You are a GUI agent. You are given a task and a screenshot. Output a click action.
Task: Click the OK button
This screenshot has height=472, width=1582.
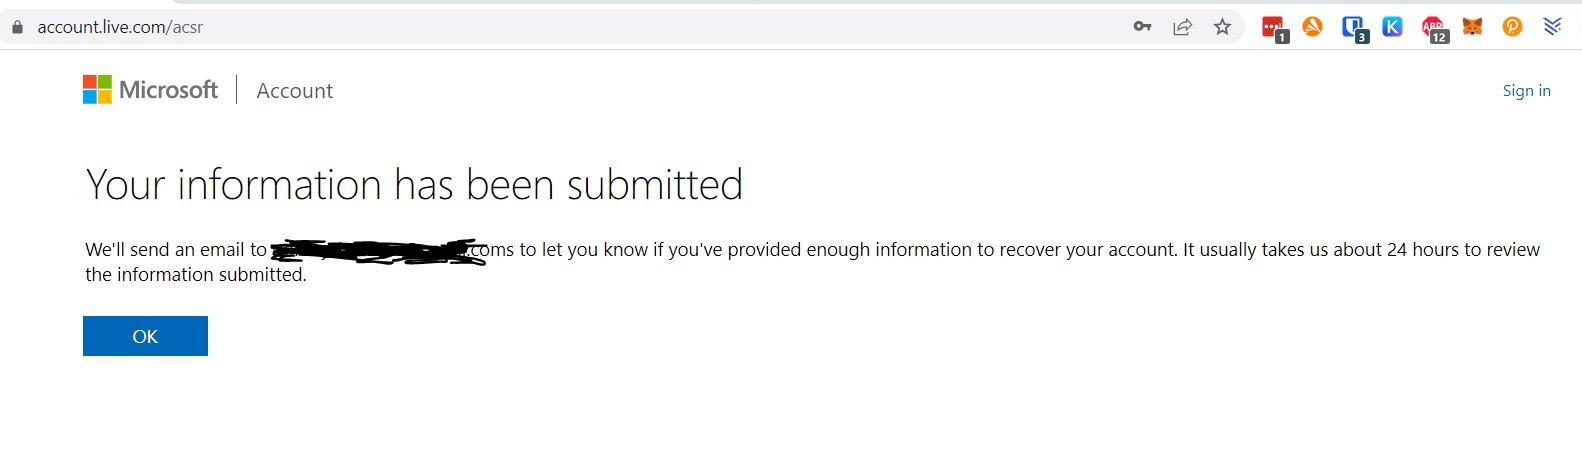(145, 336)
